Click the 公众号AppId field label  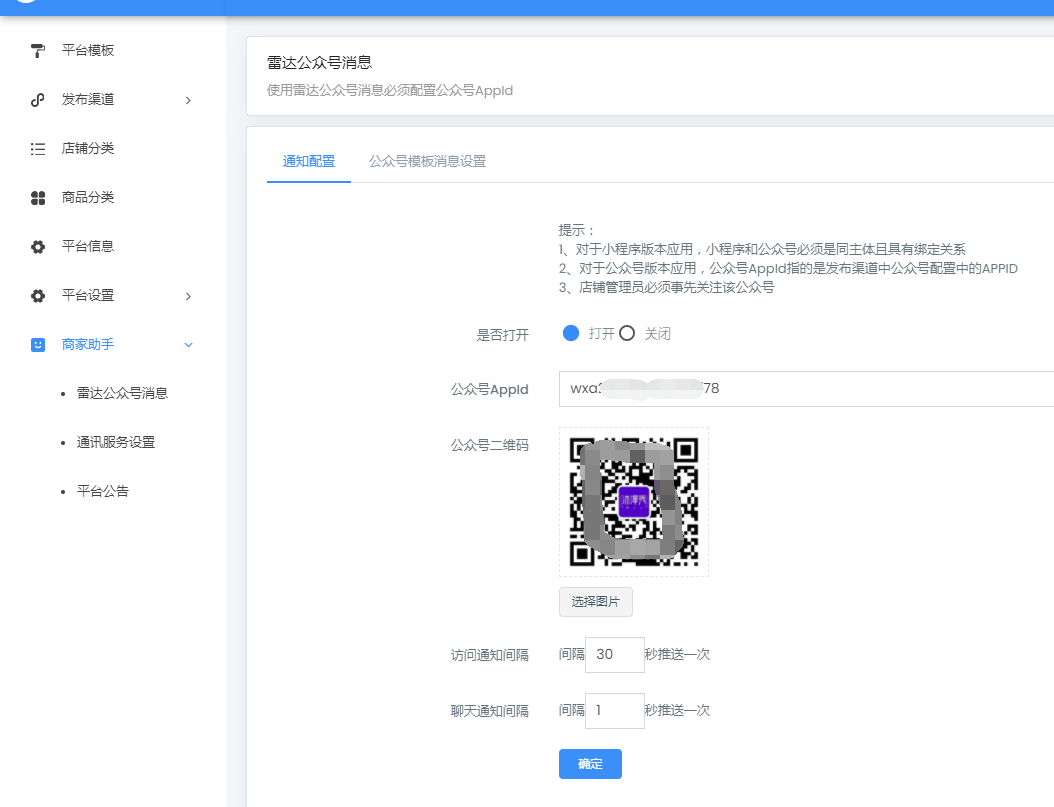click(x=489, y=389)
